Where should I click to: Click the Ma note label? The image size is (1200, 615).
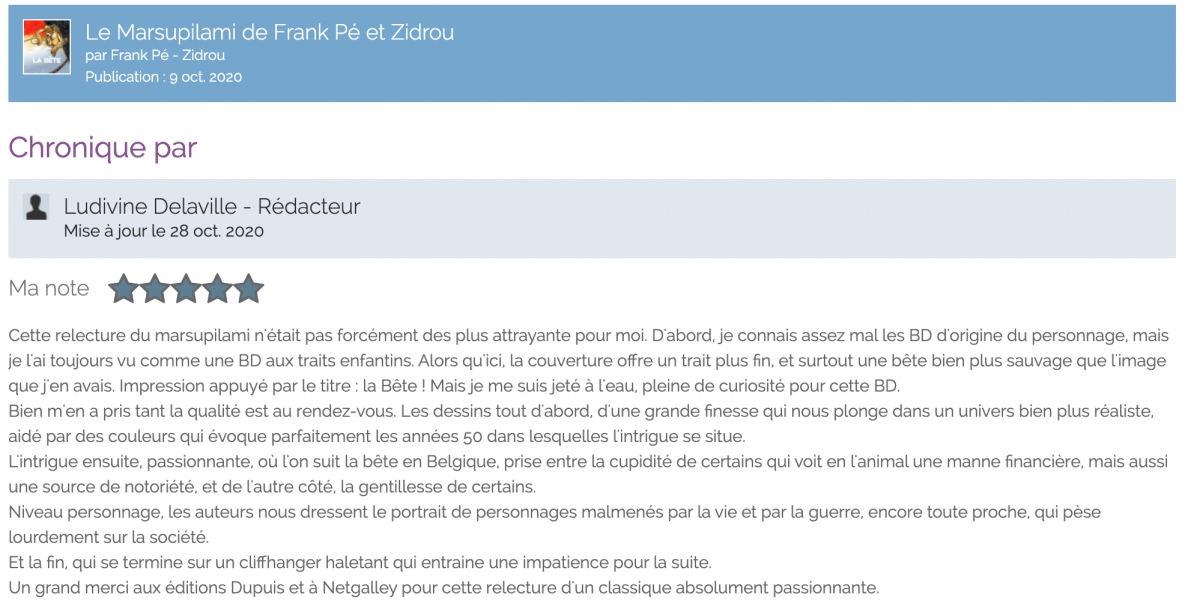click(x=49, y=289)
